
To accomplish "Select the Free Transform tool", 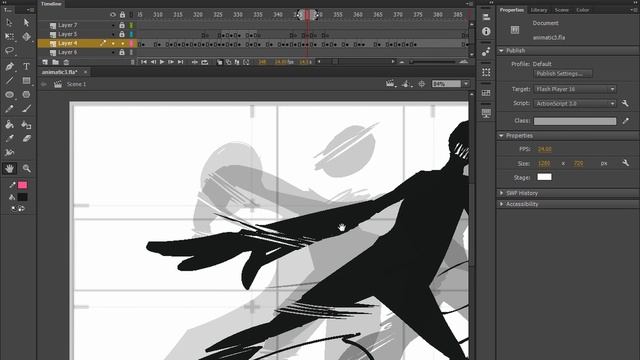I will (9, 36).
